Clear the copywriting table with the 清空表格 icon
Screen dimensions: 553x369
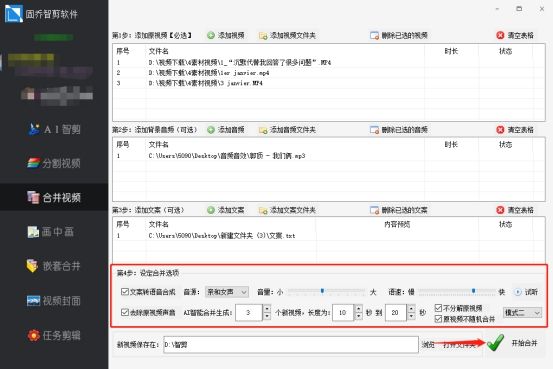(x=500, y=210)
